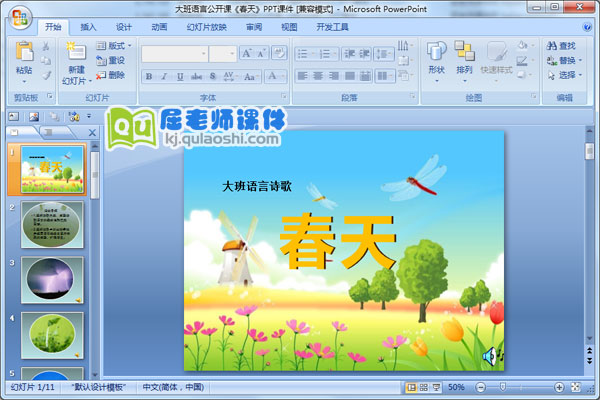Switch to Normal view in status bar
This screenshot has width=600, height=400.
[411, 388]
